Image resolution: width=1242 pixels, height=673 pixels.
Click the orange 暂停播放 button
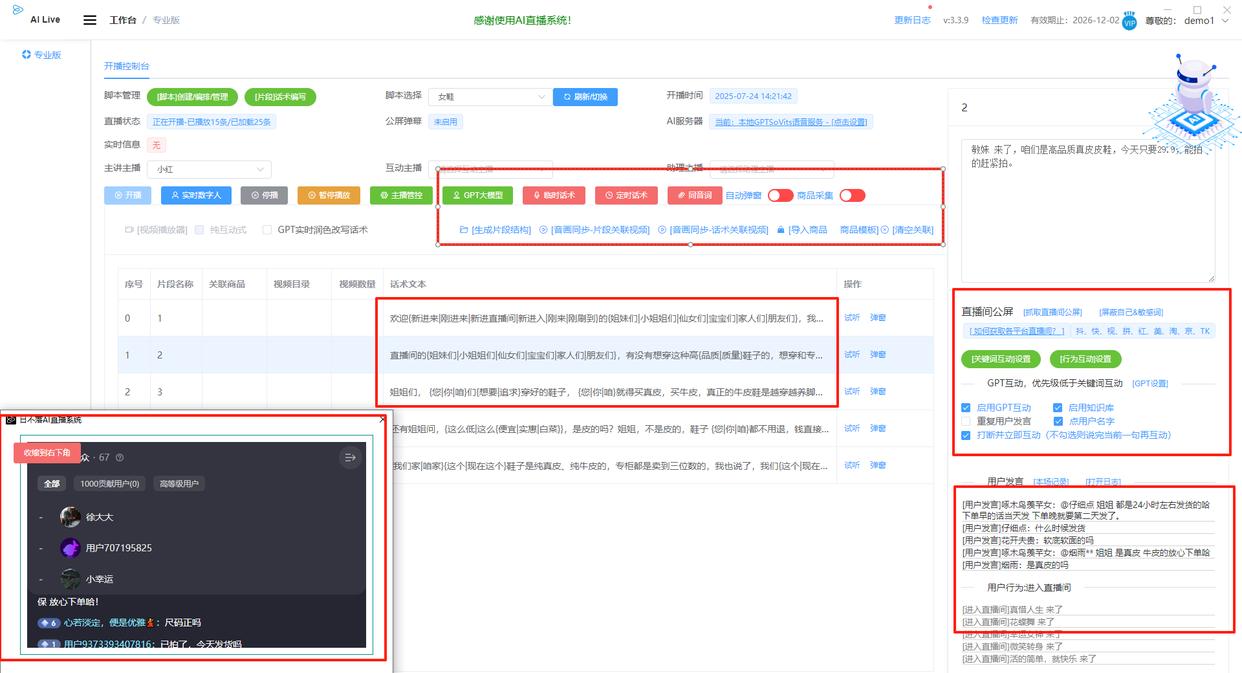[x=328, y=195]
